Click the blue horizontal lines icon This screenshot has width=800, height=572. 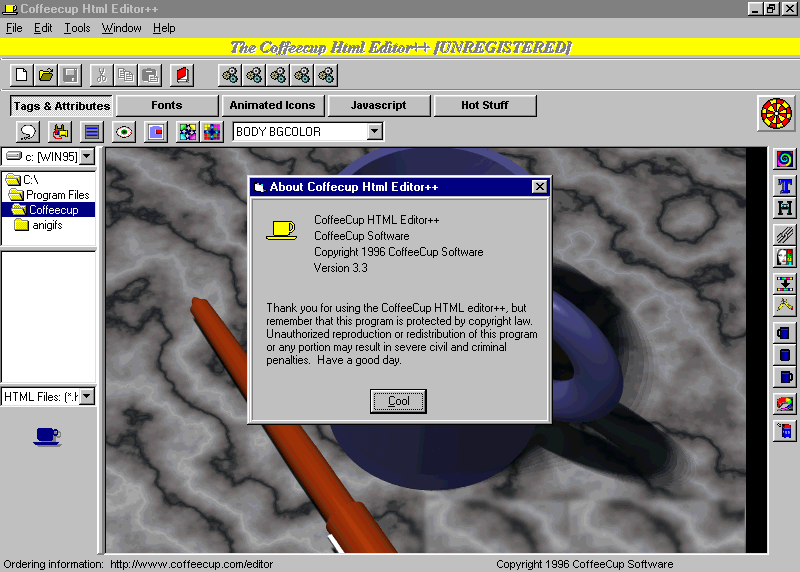point(92,132)
